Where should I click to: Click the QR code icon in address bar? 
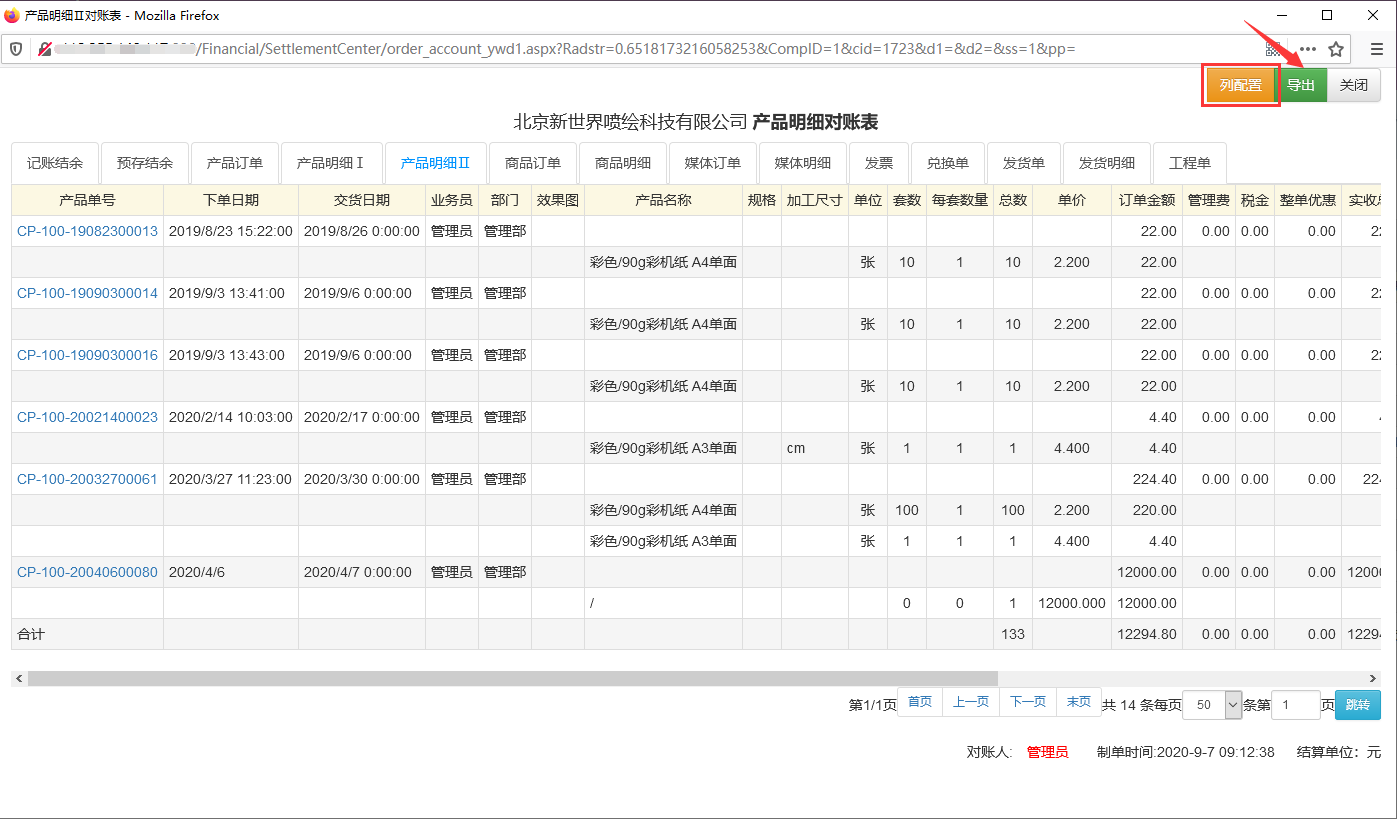click(1273, 48)
